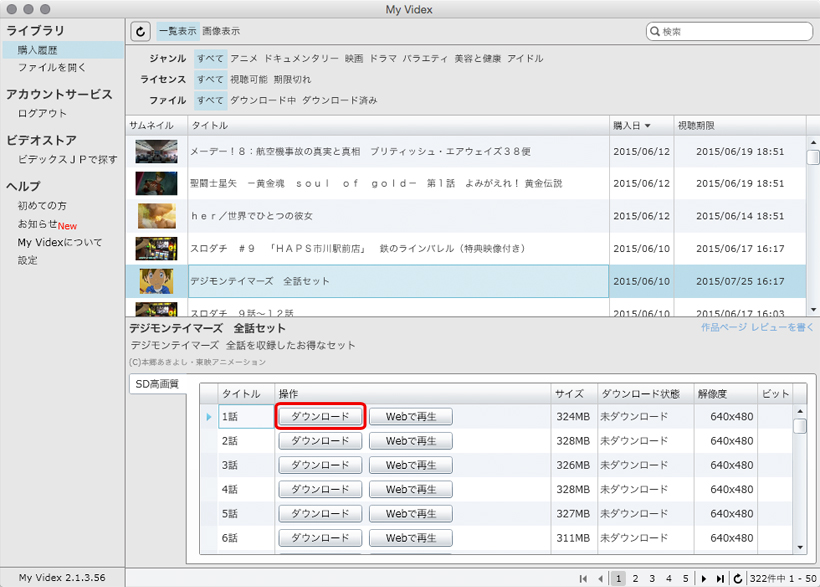Click the row indicator arrow beside 1話
820x587 pixels.
click(x=209, y=417)
